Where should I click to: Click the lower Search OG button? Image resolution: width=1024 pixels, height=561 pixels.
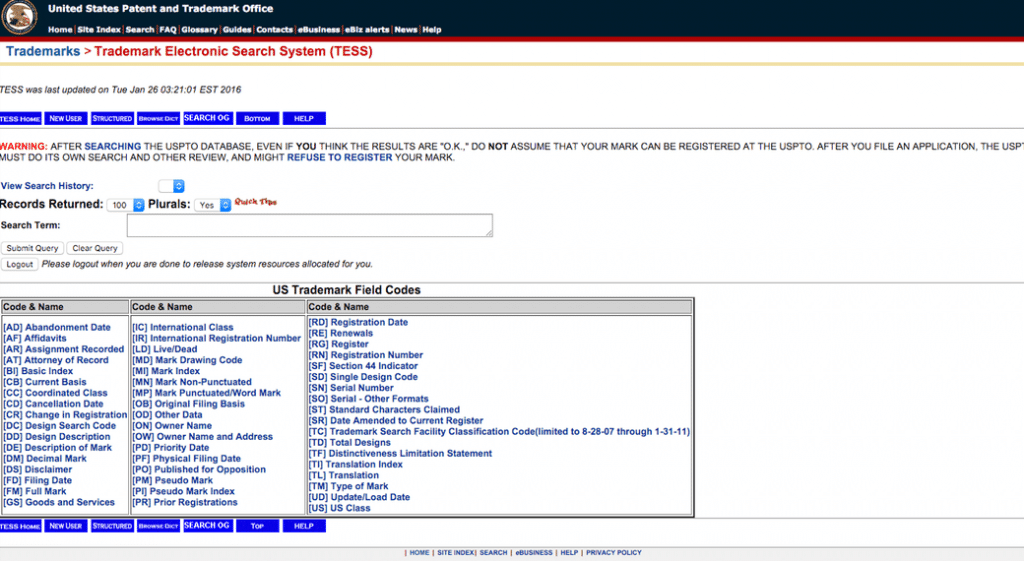(x=207, y=526)
